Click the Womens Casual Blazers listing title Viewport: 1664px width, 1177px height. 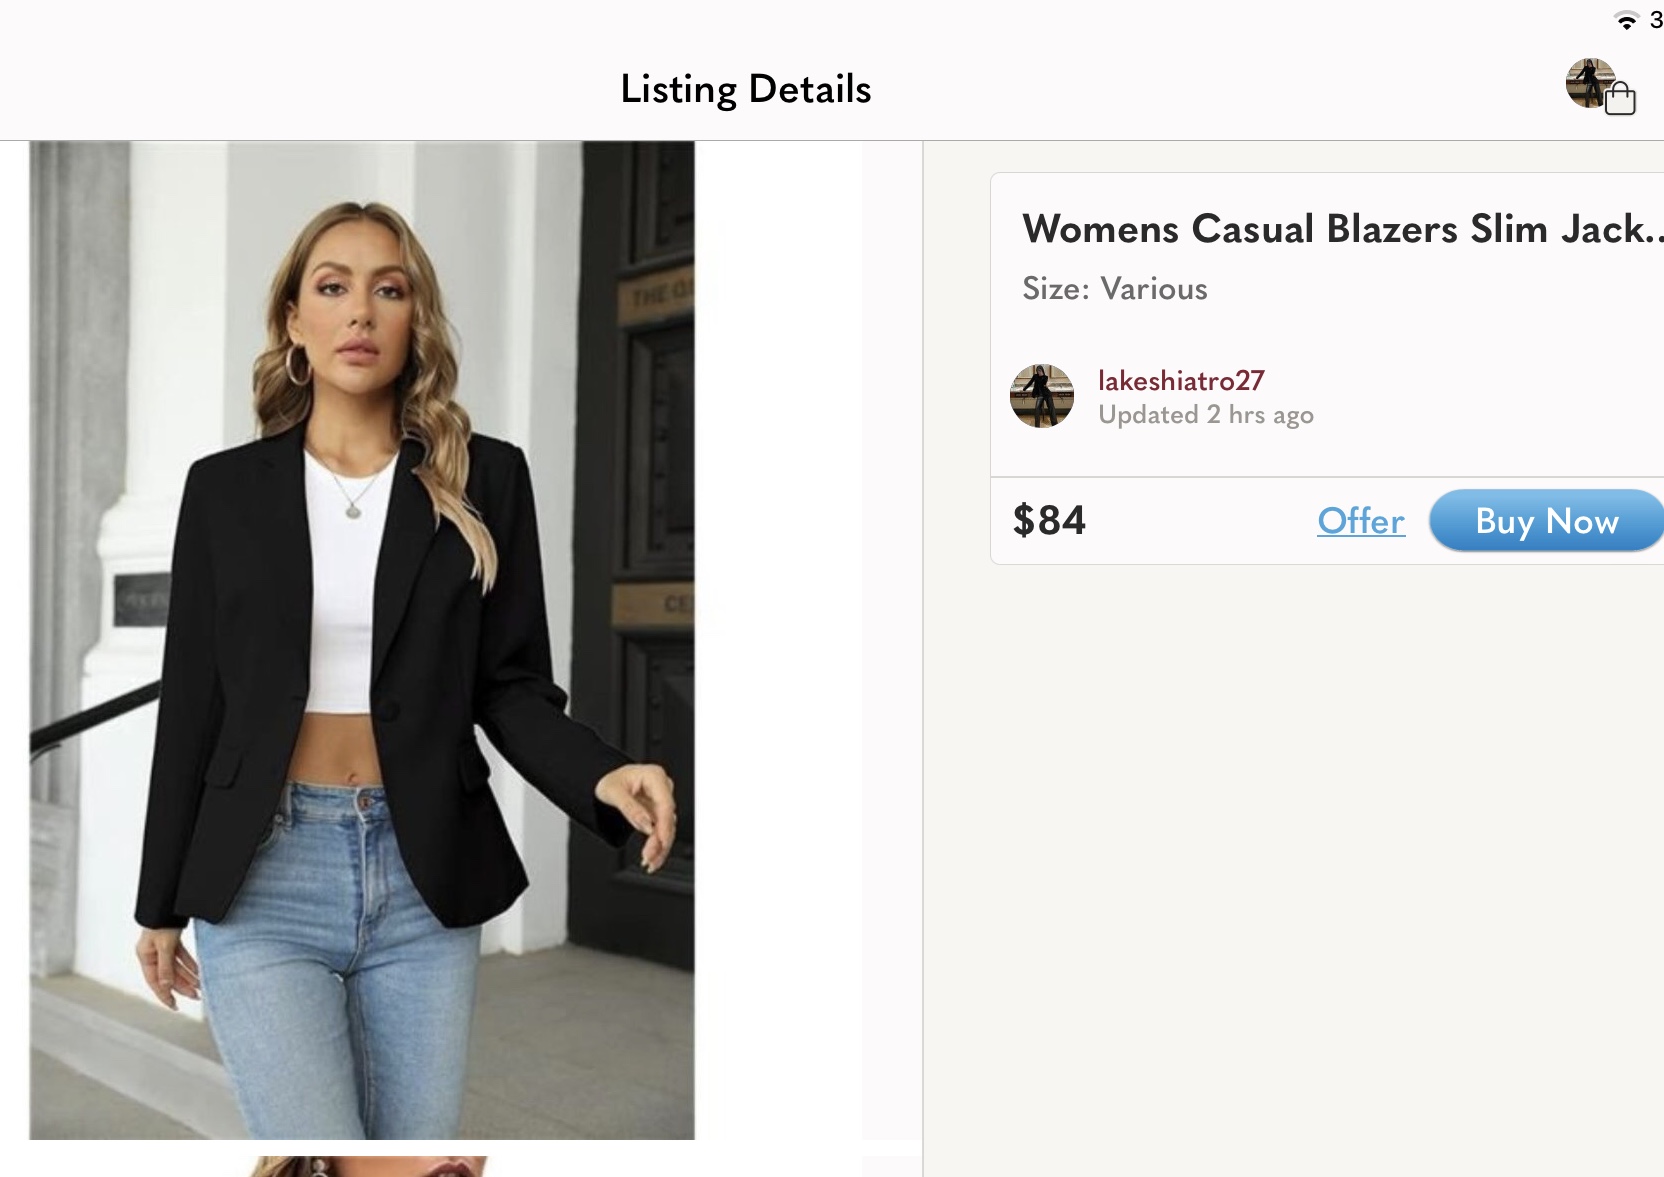point(1342,229)
